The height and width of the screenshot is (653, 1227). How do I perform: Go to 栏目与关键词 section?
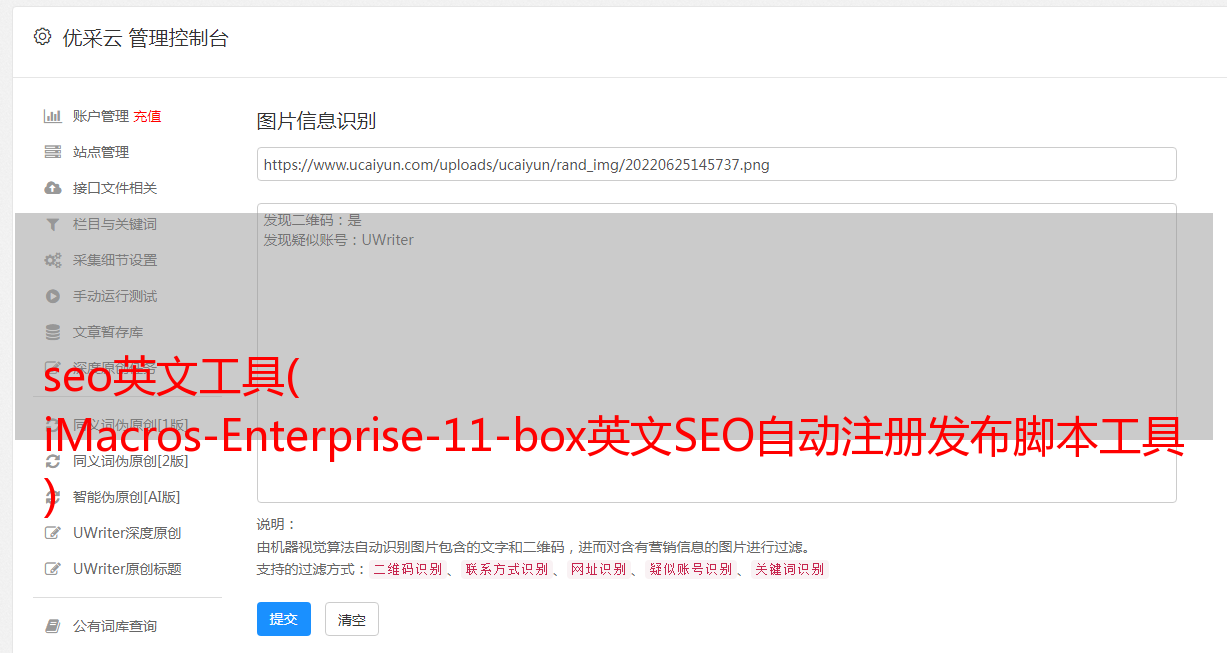coord(115,224)
